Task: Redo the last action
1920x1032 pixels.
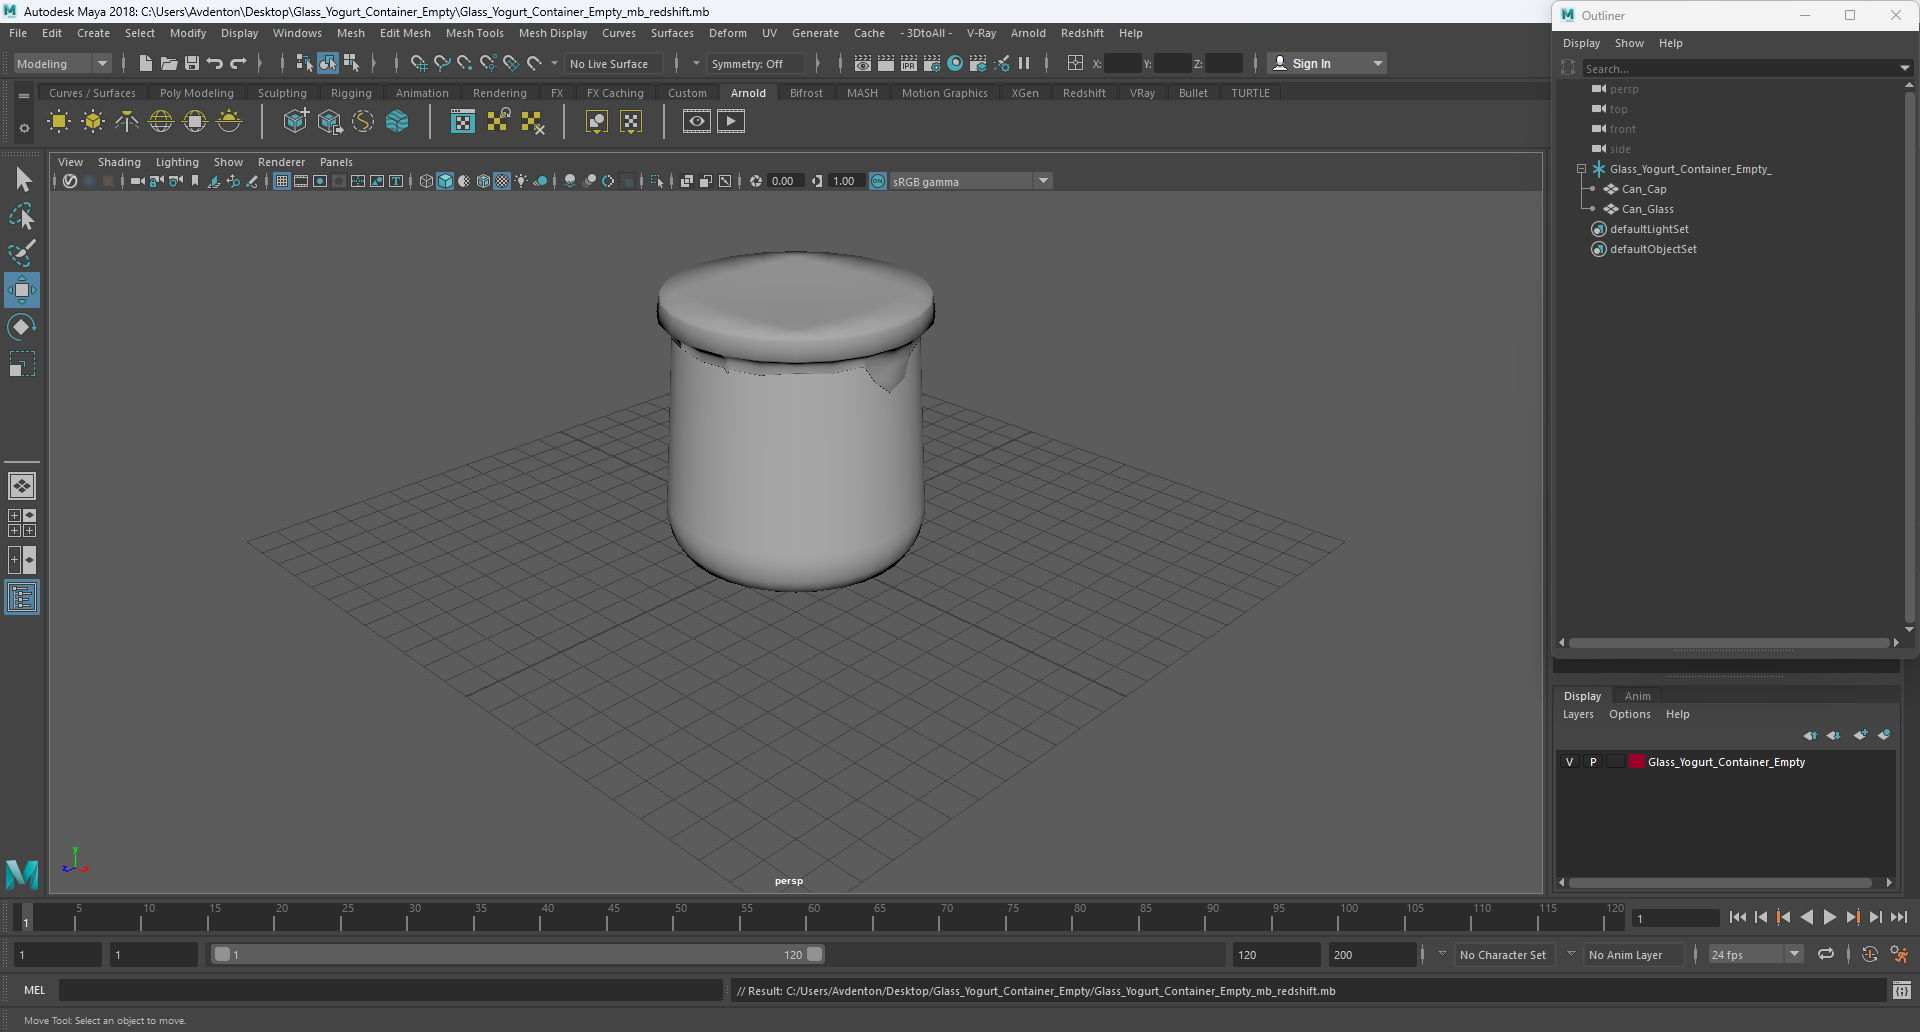Action: tap(238, 63)
